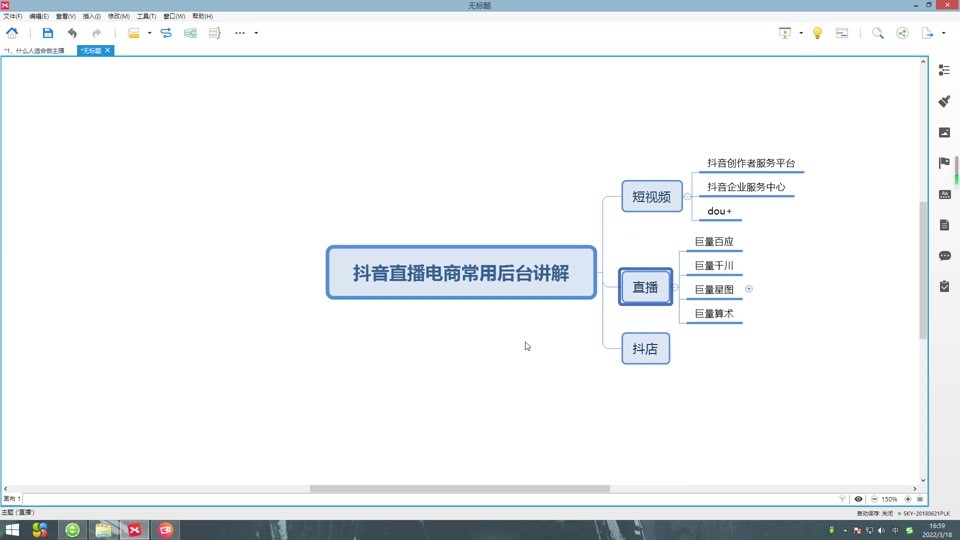The width and height of the screenshot is (960, 540).
Task: Select the 短视频 topic node
Action: [651, 197]
